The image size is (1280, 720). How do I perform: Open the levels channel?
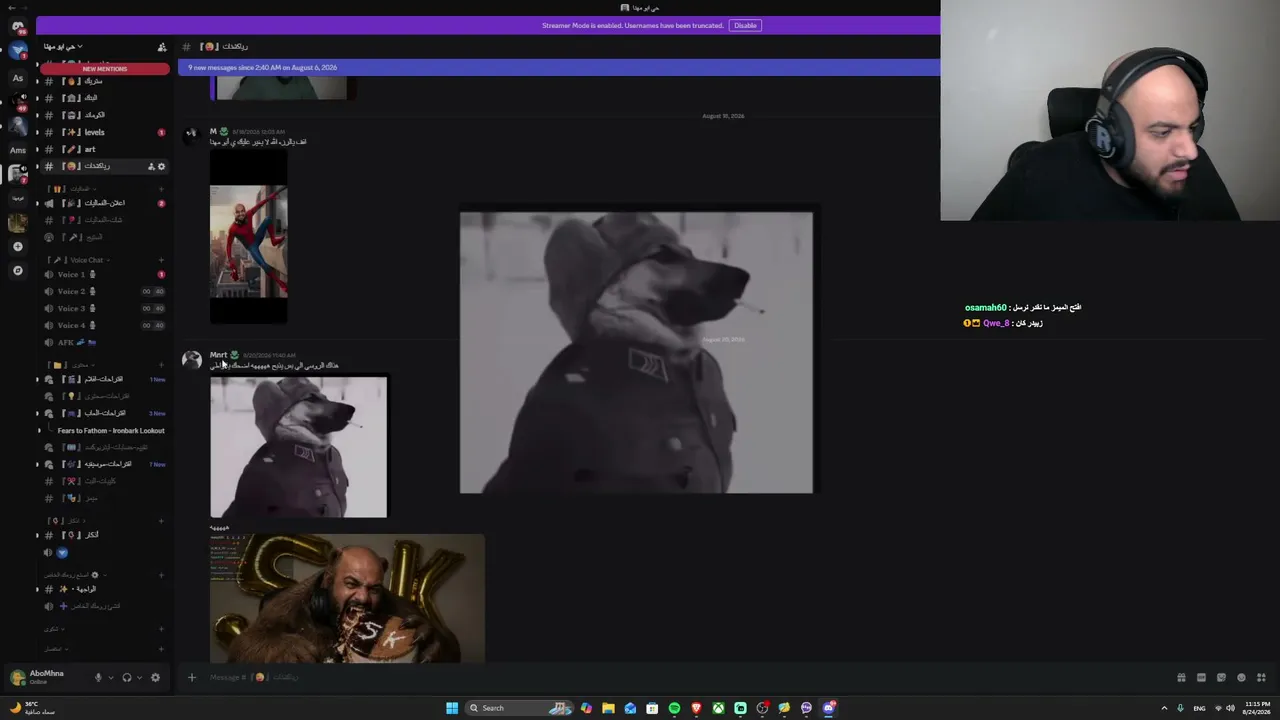104,132
